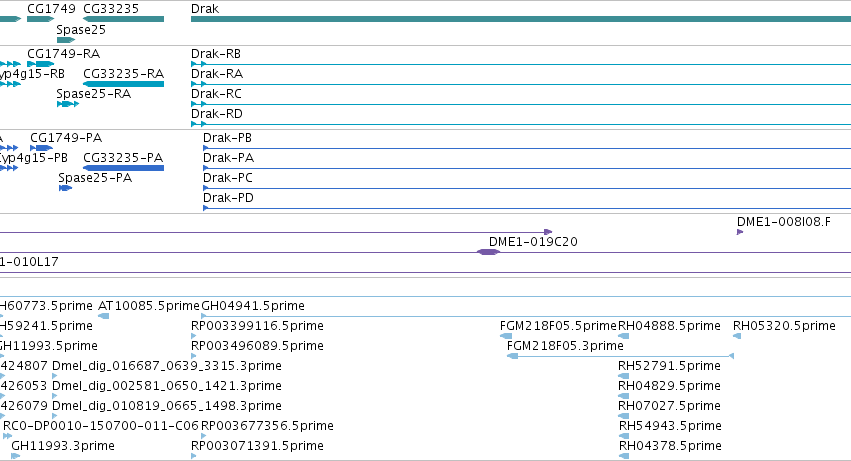Click the teal Spase25 gene arrow

pyautogui.click(x=66, y=40)
